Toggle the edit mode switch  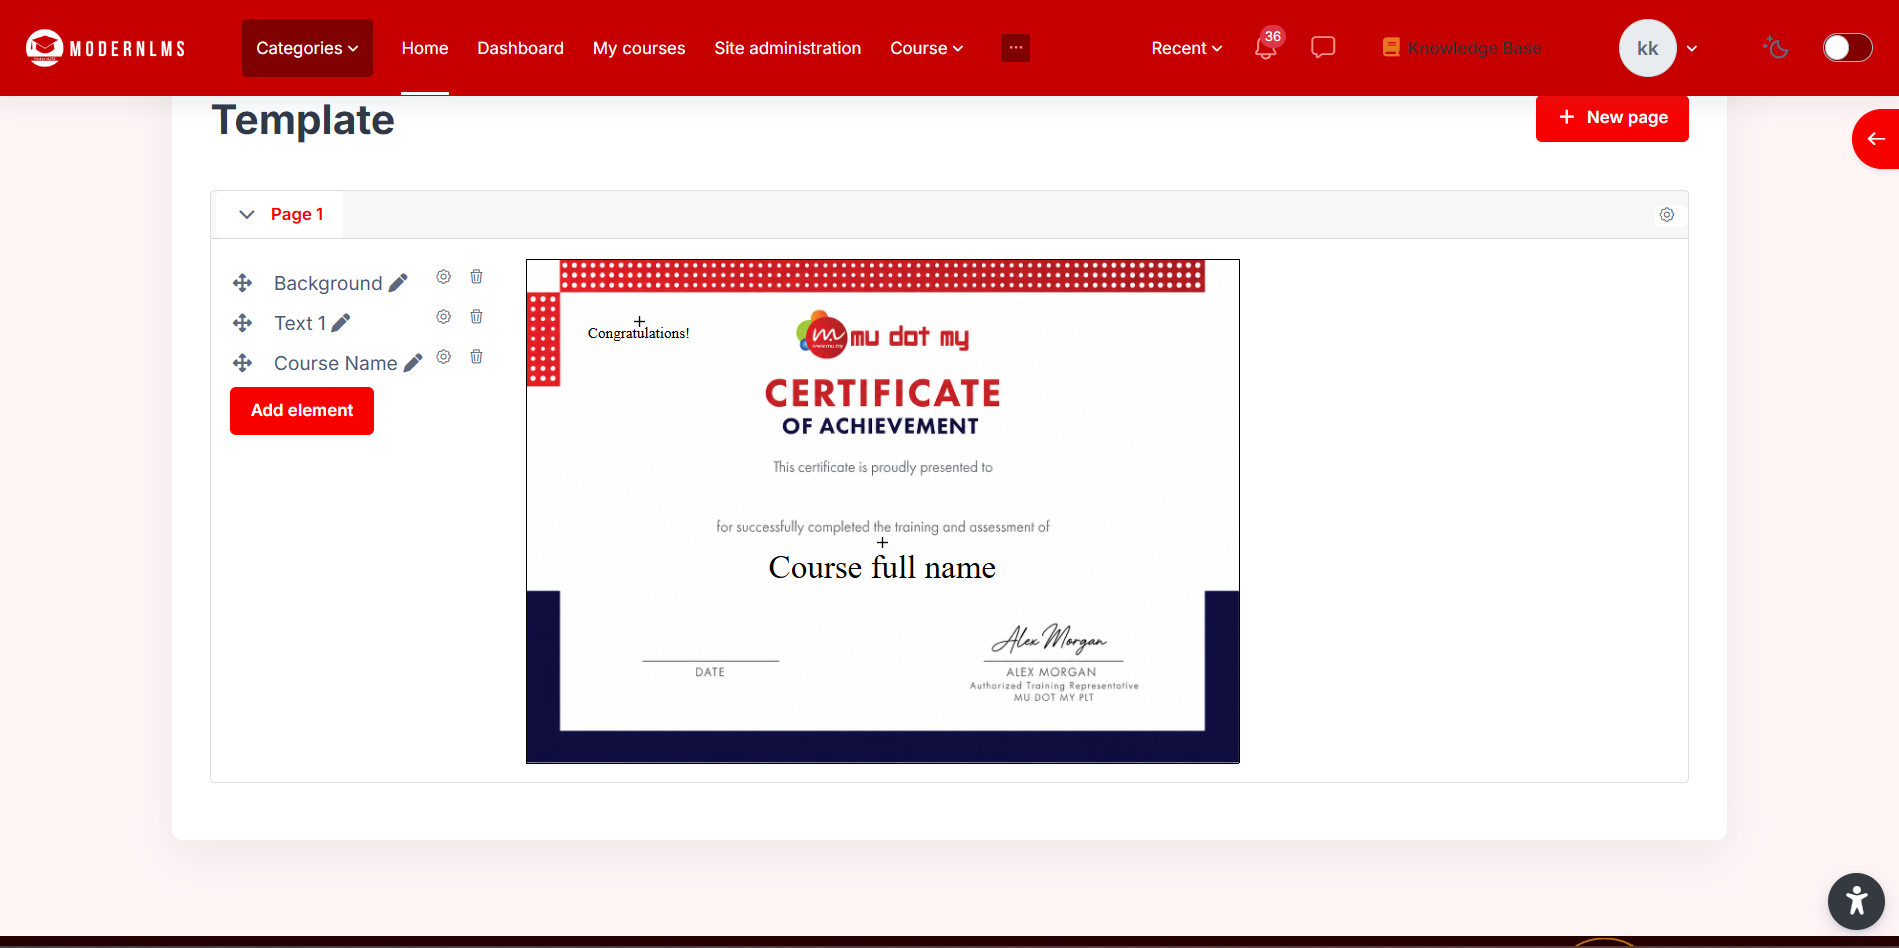1847,48
